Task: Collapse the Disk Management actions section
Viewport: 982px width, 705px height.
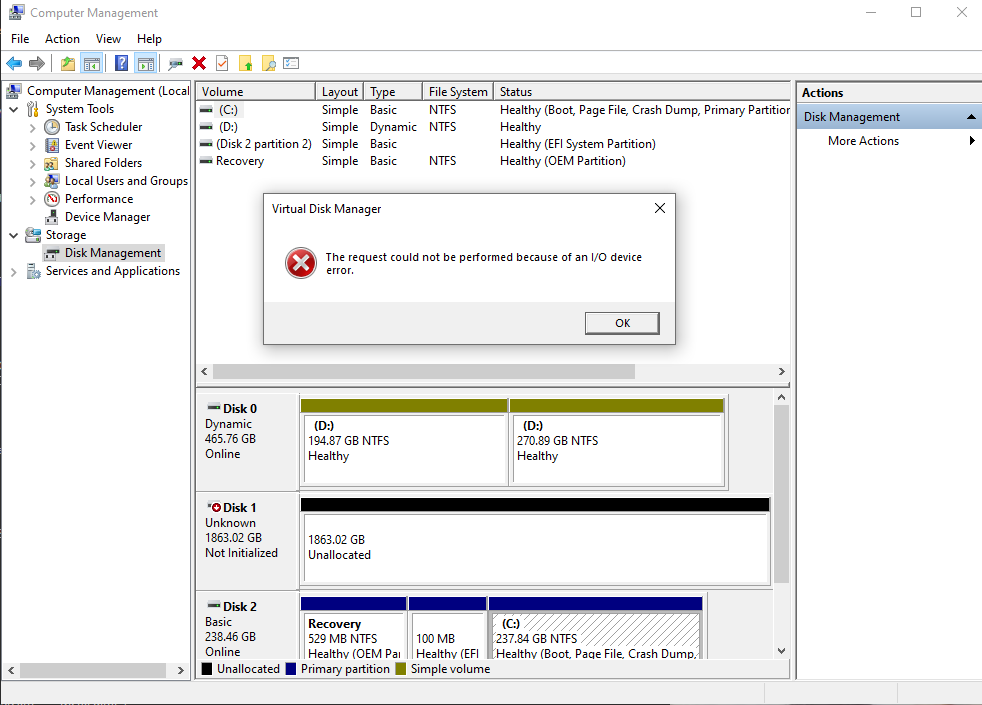Action: tap(971, 117)
